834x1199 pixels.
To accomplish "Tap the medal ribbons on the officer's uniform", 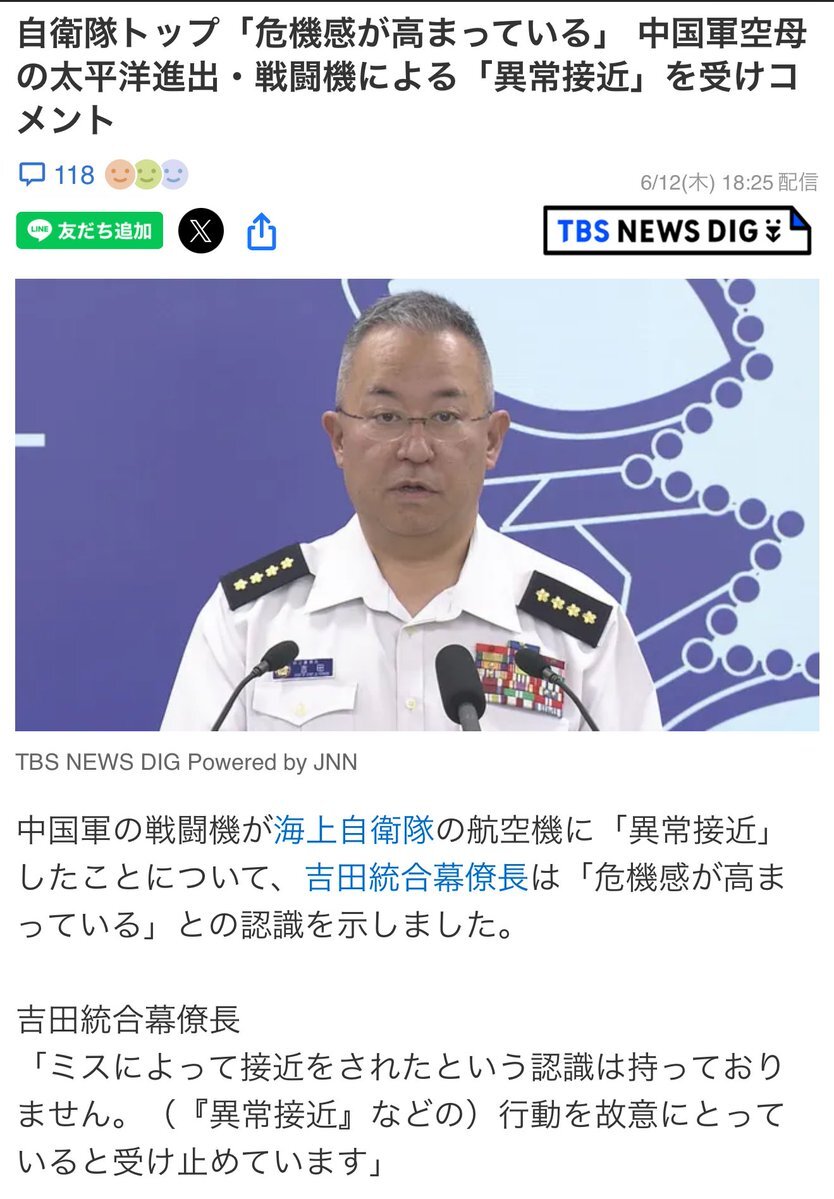I will coord(520,679).
